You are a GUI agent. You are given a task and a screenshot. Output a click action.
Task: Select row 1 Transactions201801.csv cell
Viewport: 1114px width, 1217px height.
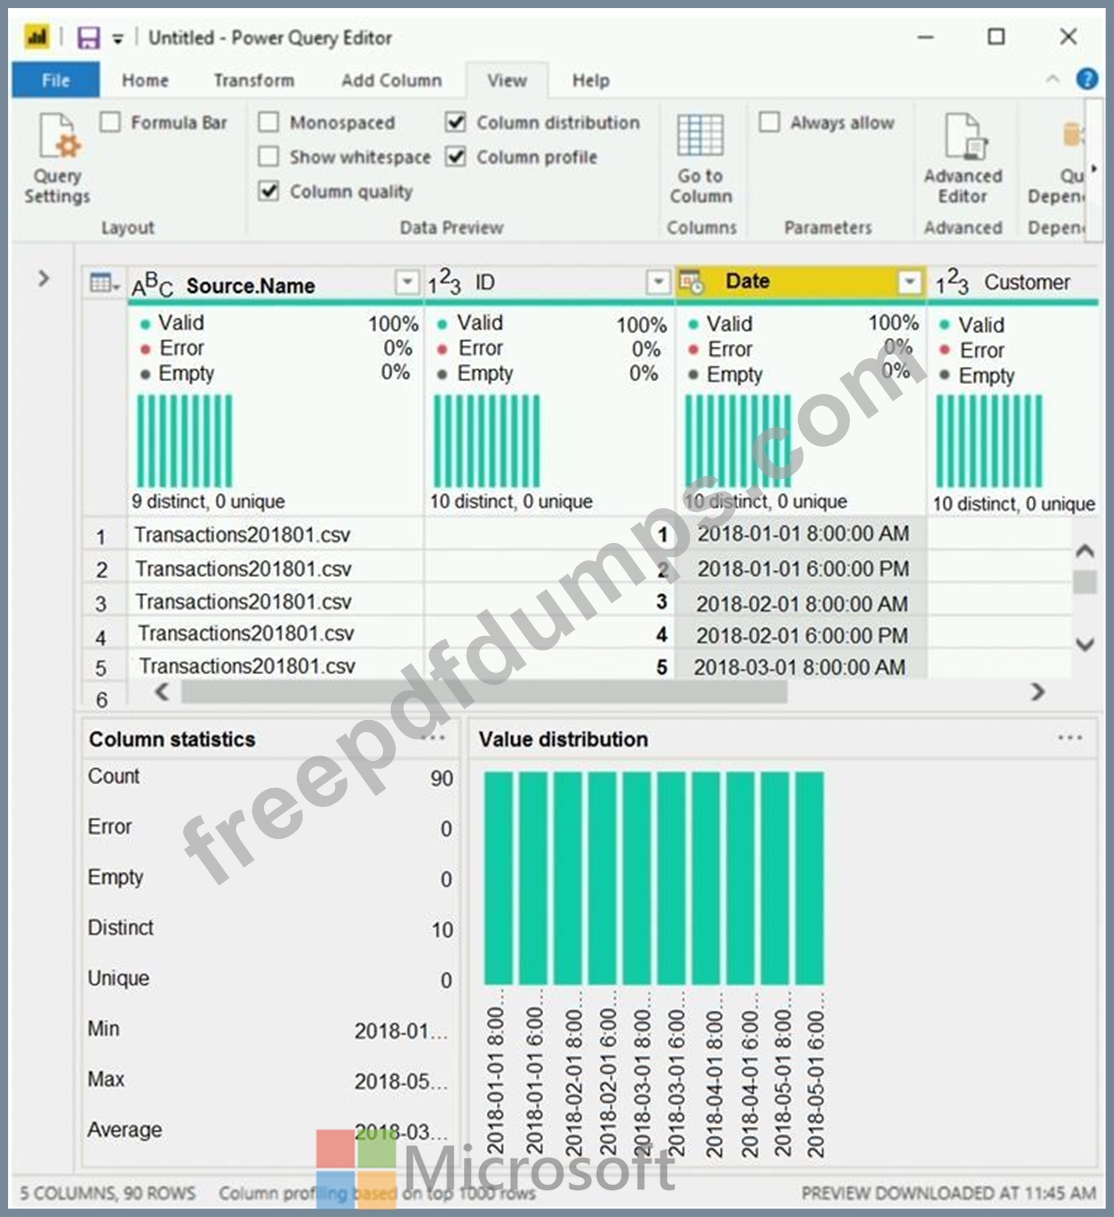275,535
